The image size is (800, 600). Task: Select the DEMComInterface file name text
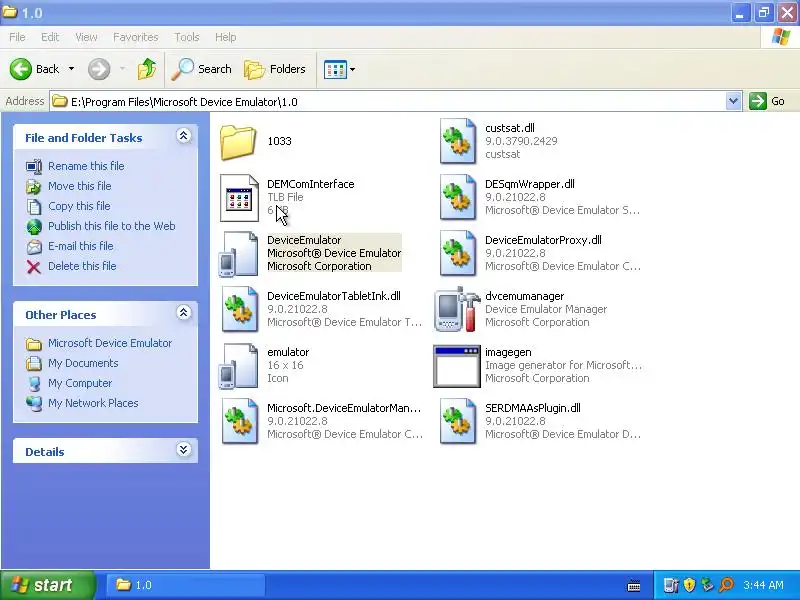[x=311, y=184]
